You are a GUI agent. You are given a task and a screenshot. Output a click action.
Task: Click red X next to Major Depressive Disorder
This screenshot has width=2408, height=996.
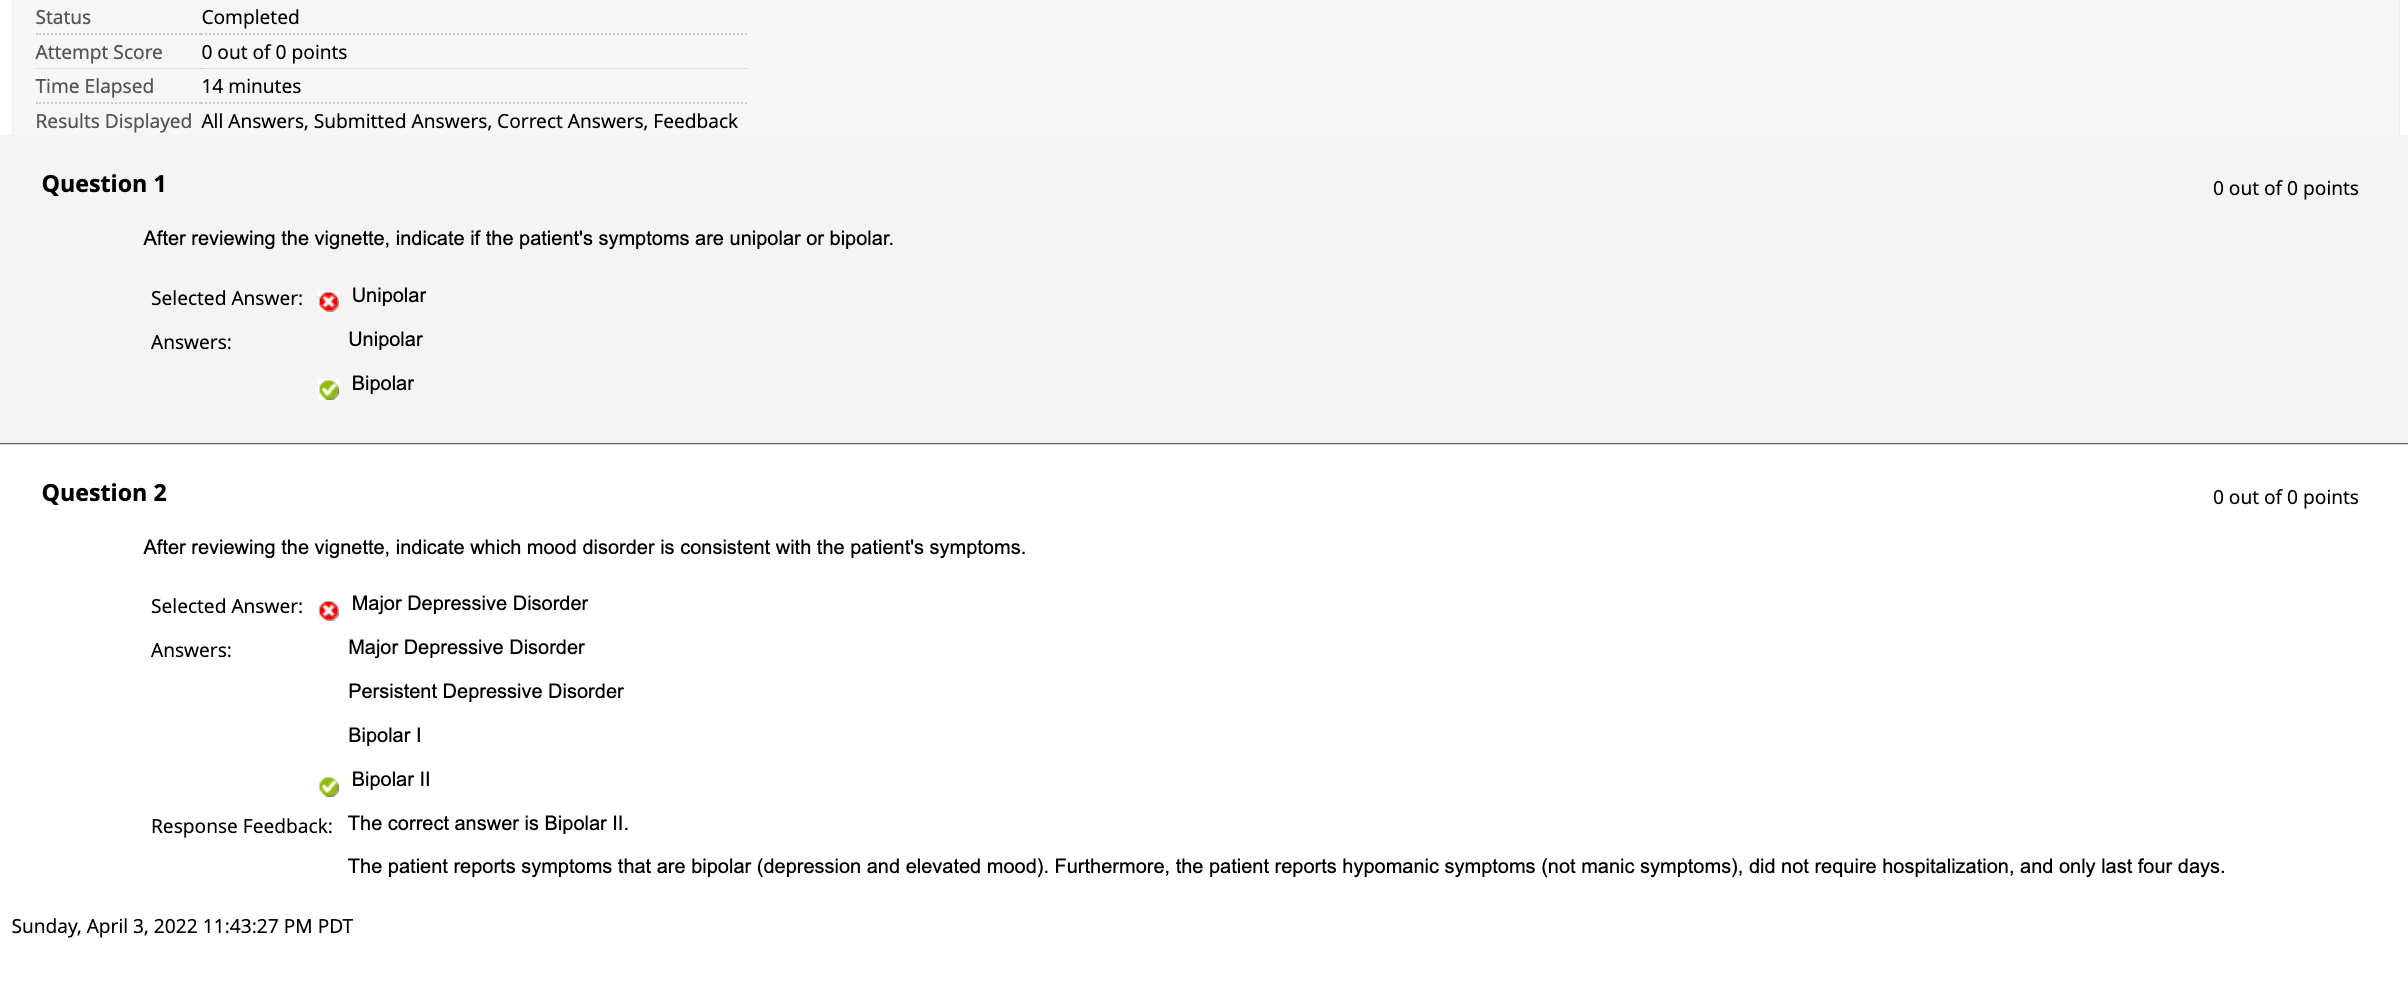point(329,610)
